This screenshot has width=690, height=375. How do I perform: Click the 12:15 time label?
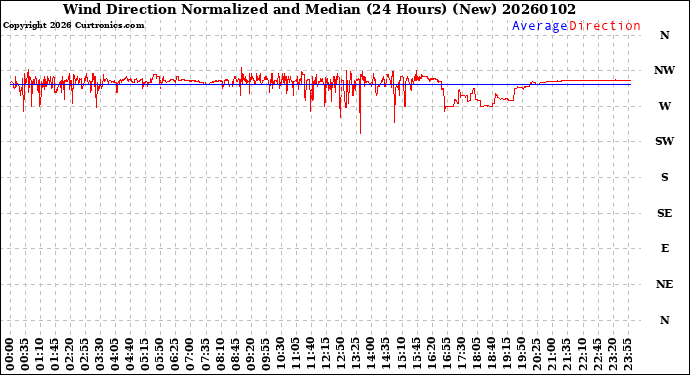click(325, 354)
